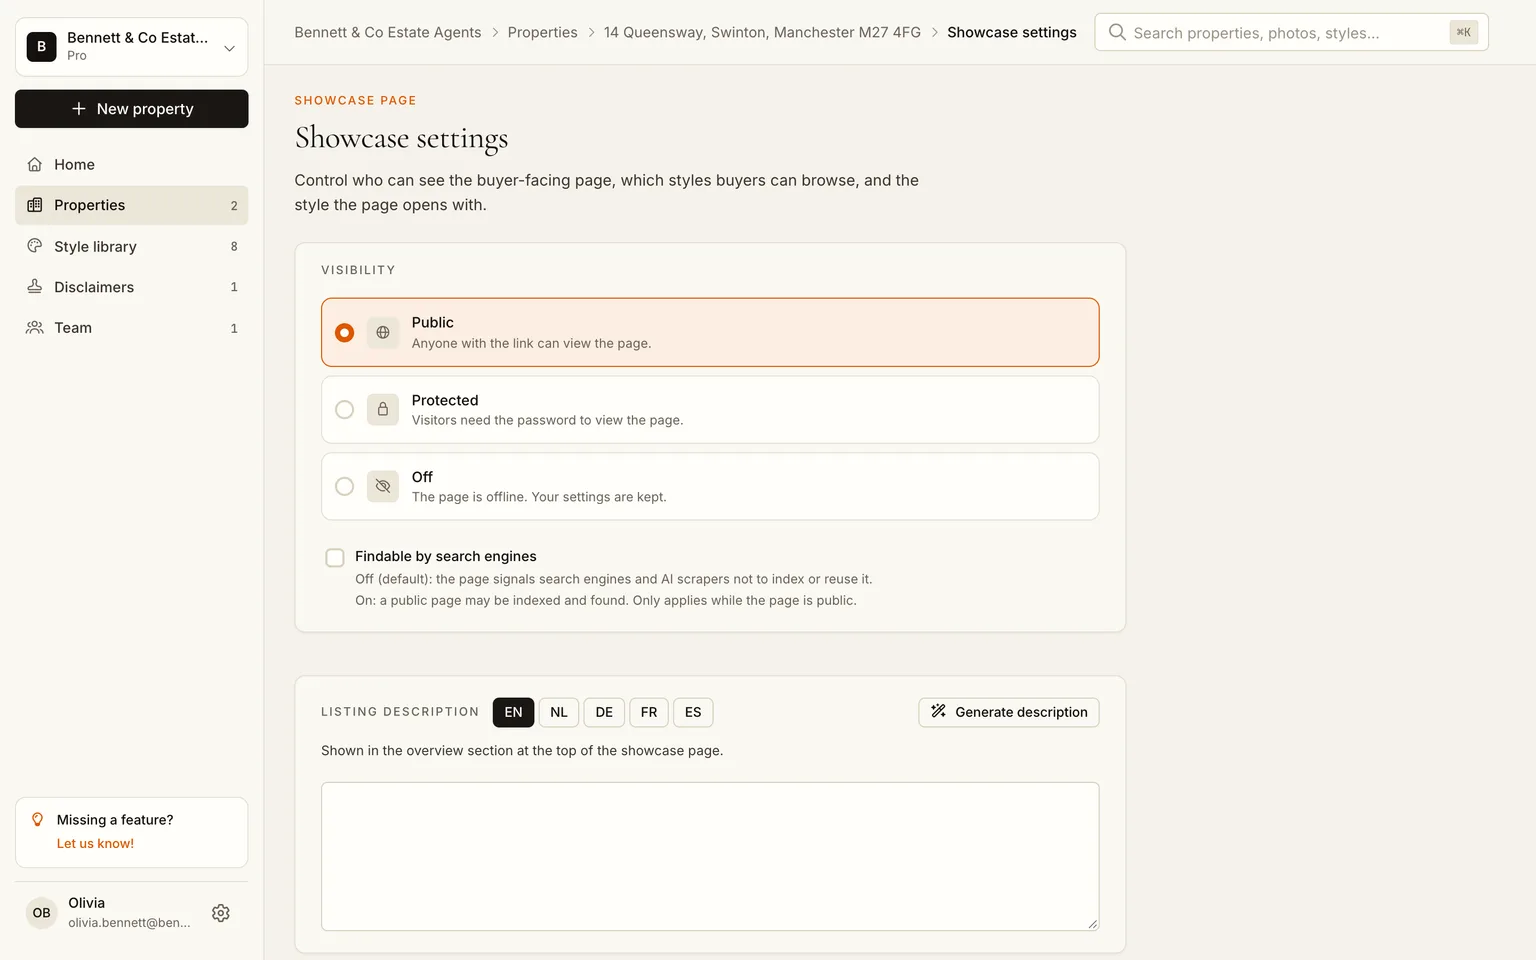Viewport: 1536px width, 960px height.
Task: Switch to the EN language tab
Action: [x=513, y=712]
